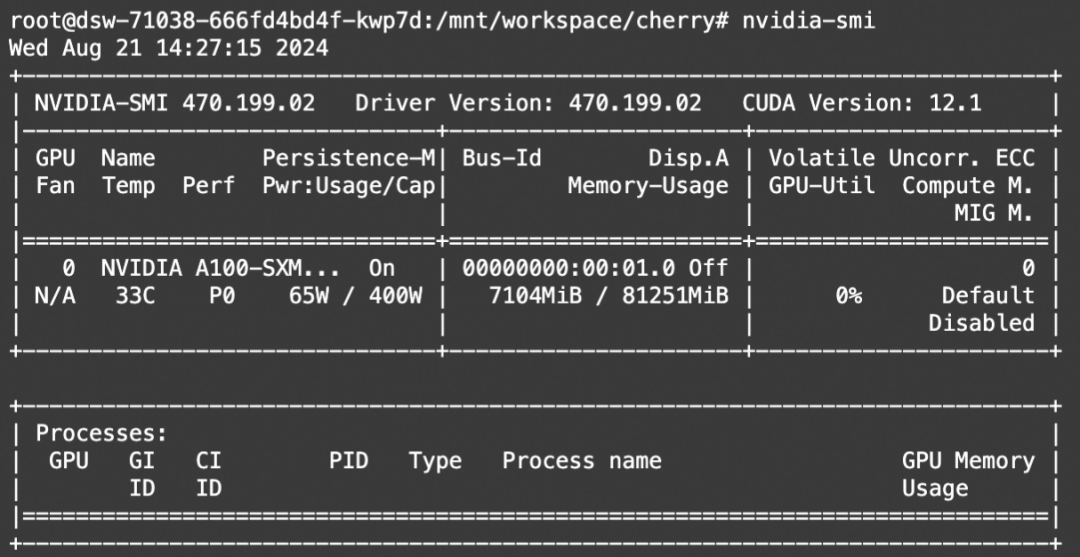Click the GPU-Util header
Screen dimensions: 1080x557
pos(822,186)
